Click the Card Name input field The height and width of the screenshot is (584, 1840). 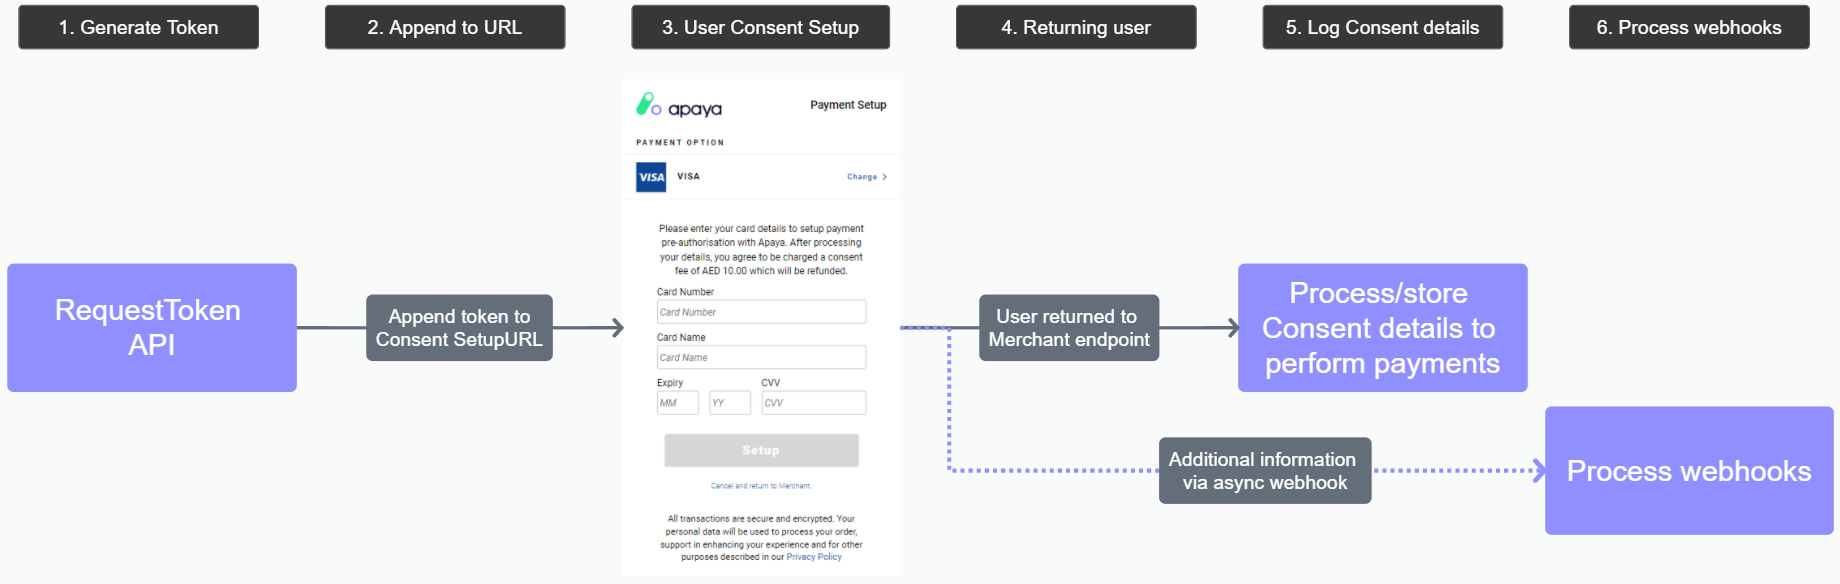tap(761, 357)
